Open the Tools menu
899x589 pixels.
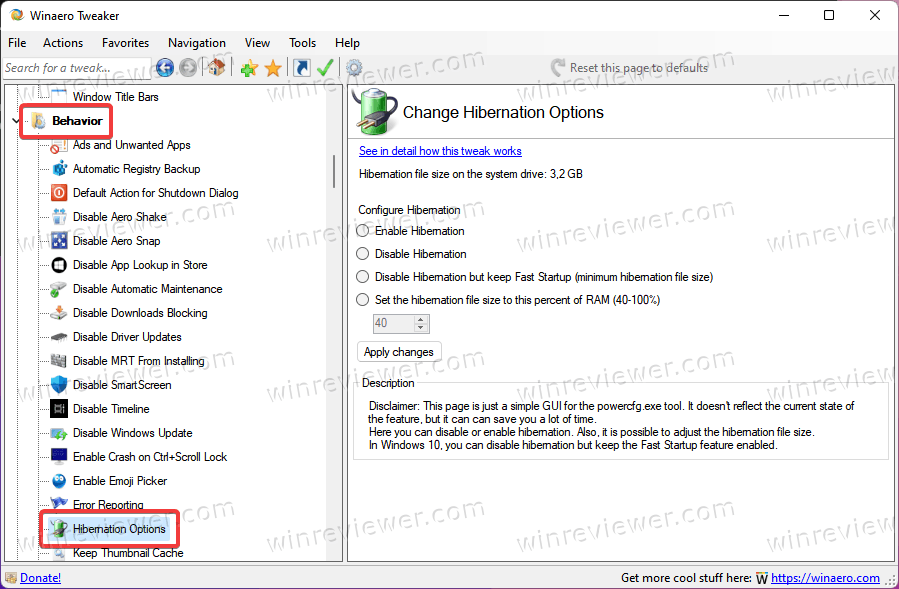[x=302, y=43]
